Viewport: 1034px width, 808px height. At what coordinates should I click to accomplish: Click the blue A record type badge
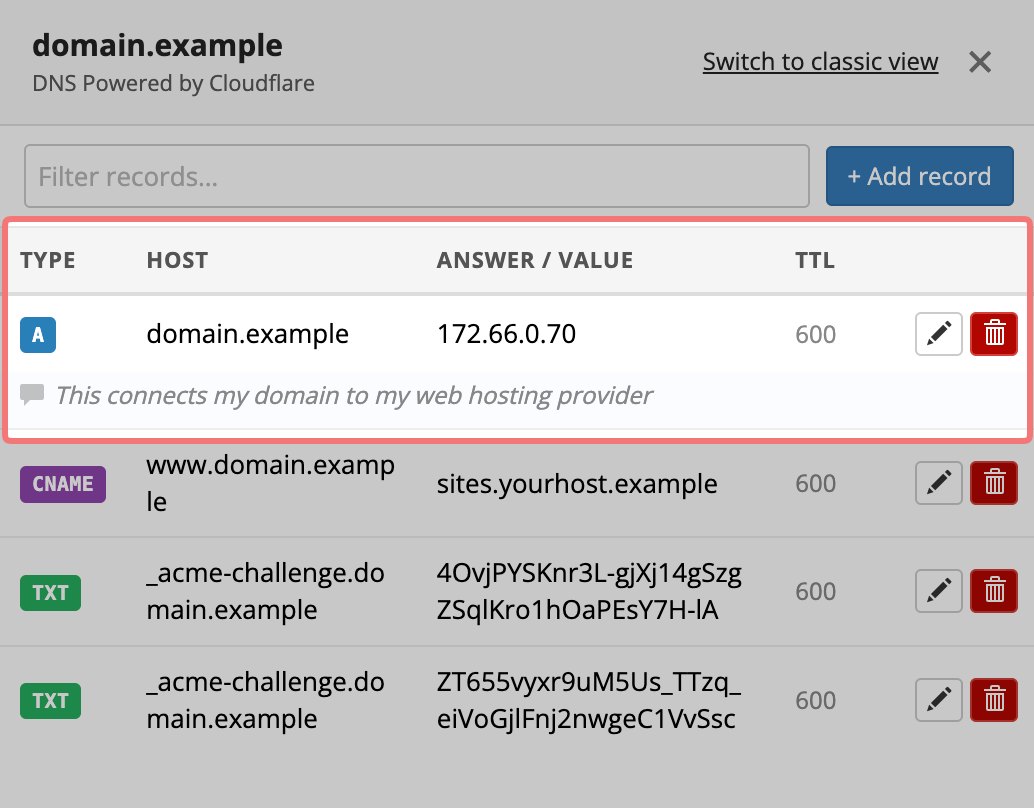pyautogui.click(x=38, y=334)
